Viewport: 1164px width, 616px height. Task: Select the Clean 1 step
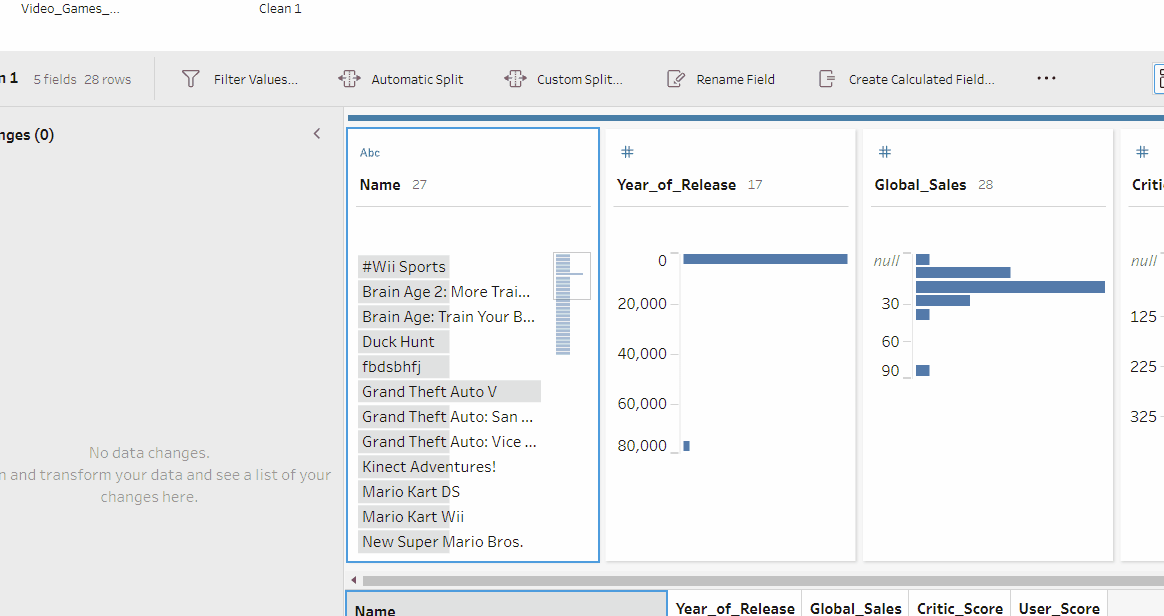pos(280,9)
